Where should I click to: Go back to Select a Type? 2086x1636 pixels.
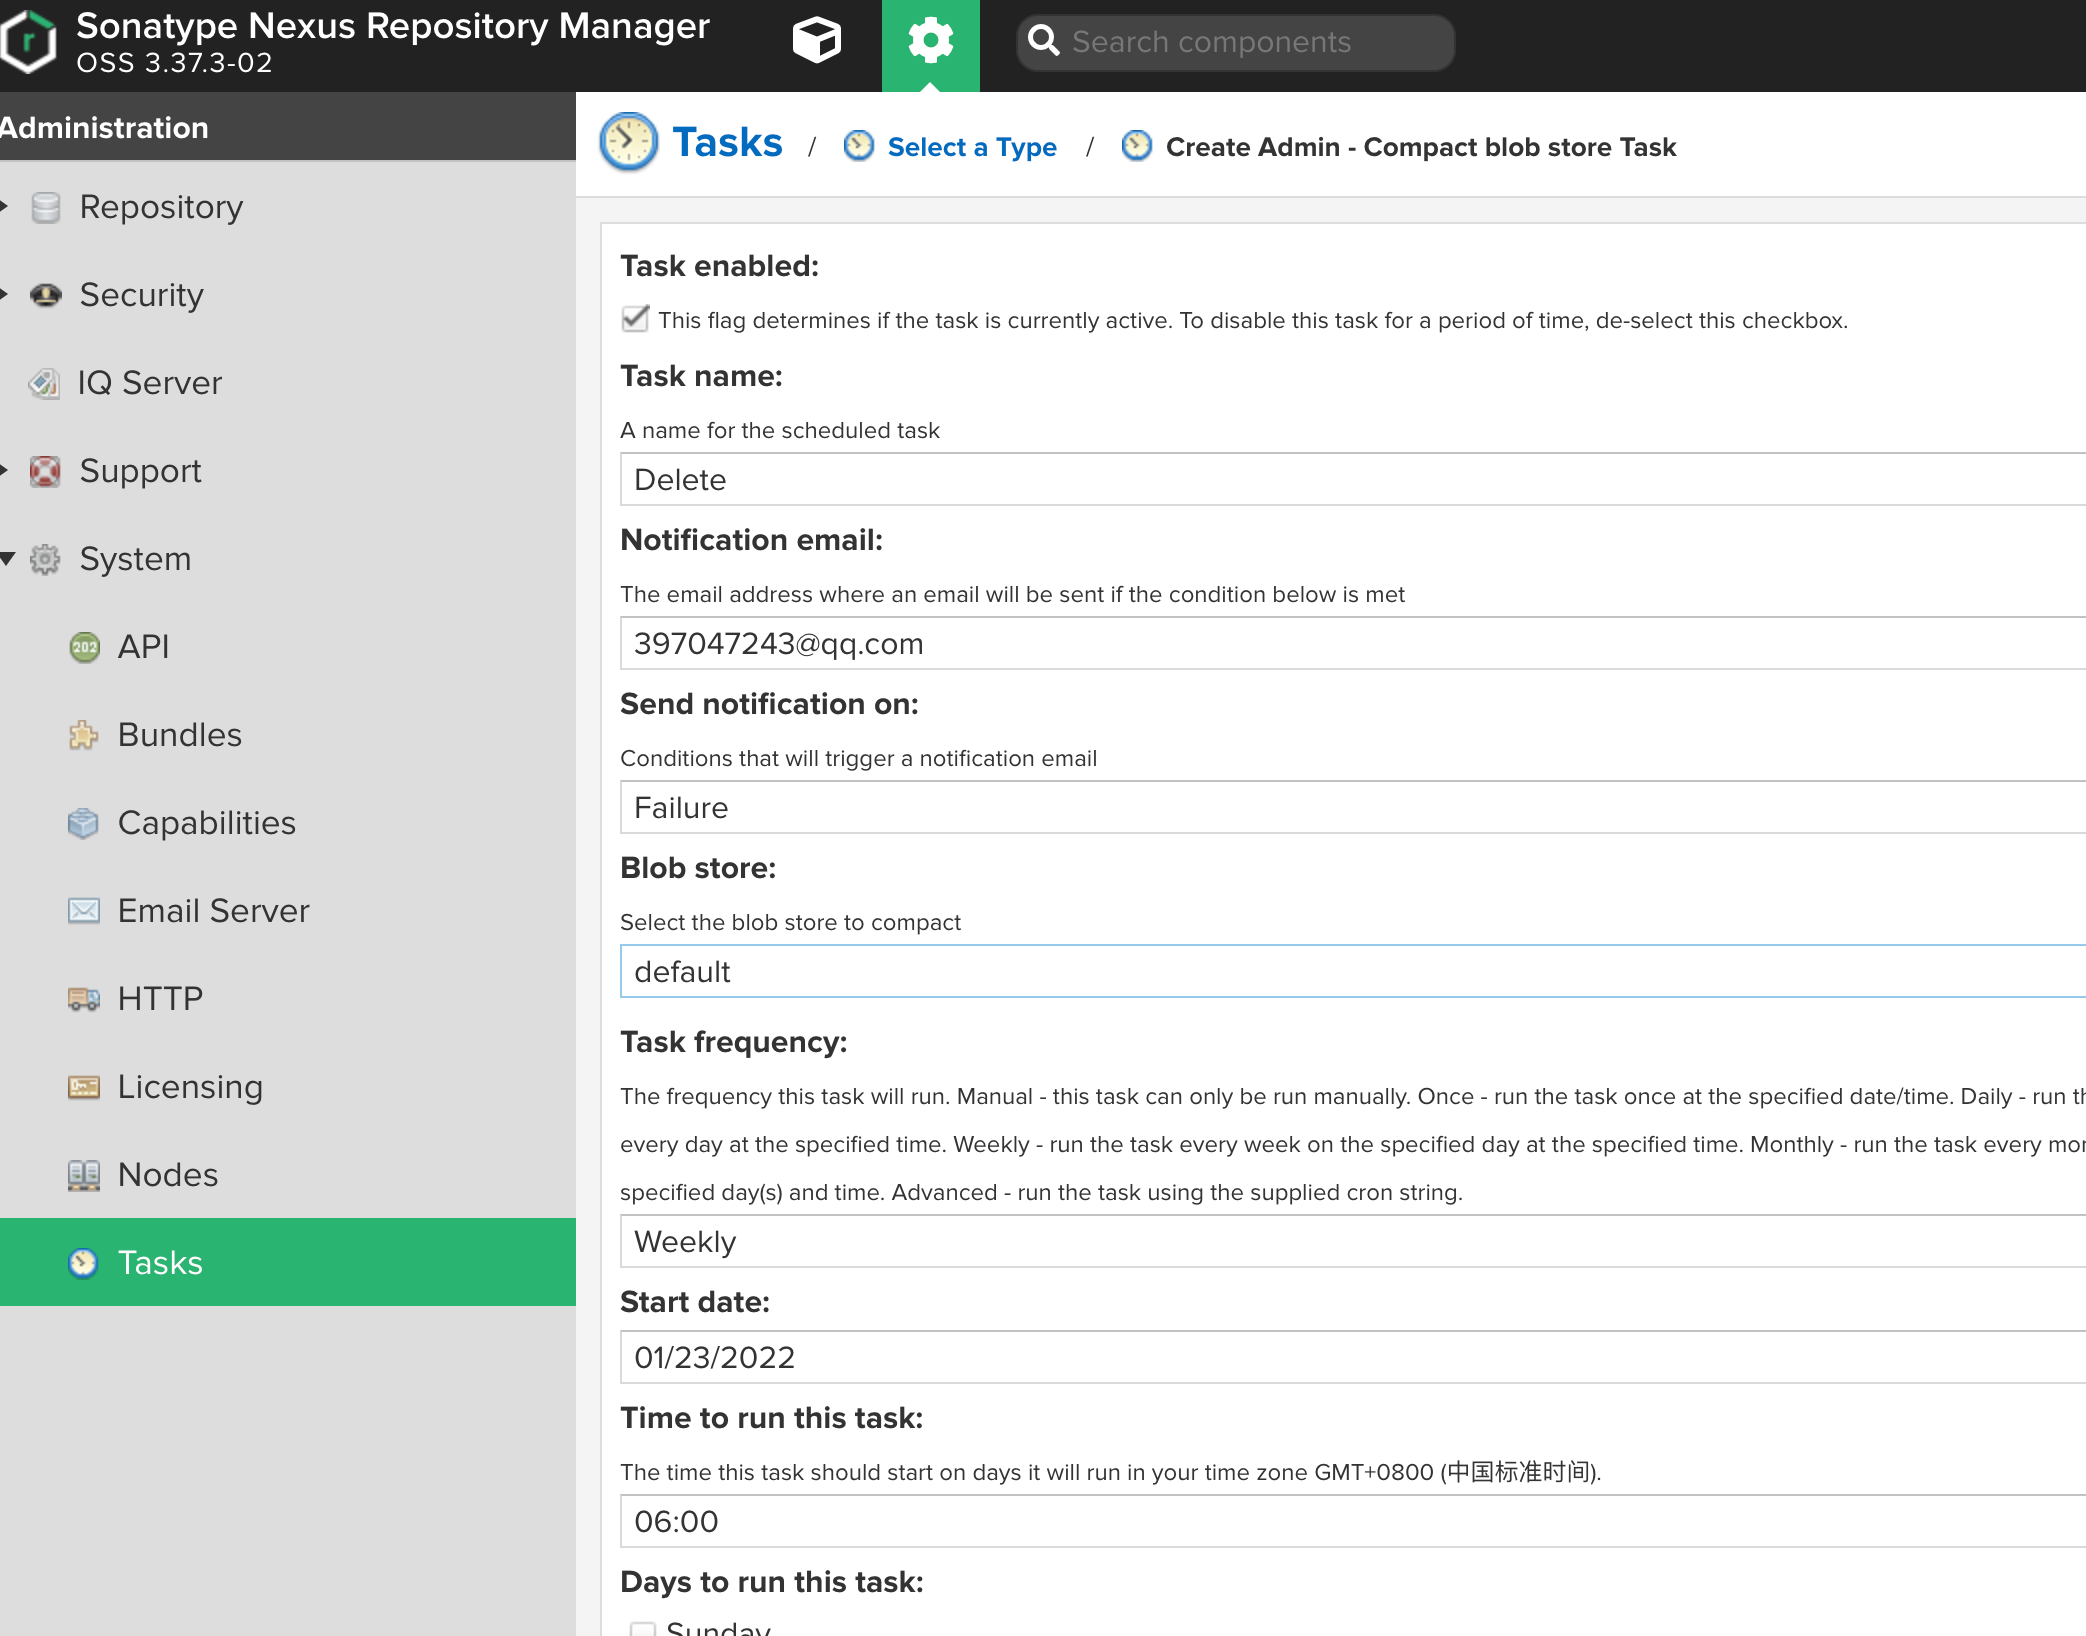pos(972,147)
